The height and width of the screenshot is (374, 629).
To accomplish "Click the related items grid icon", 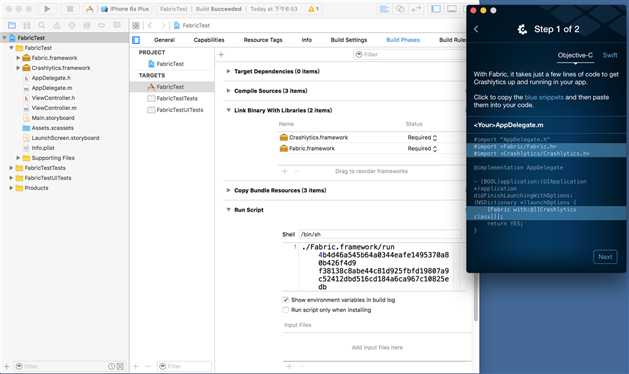I will pyautogui.click(x=136, y=25).
